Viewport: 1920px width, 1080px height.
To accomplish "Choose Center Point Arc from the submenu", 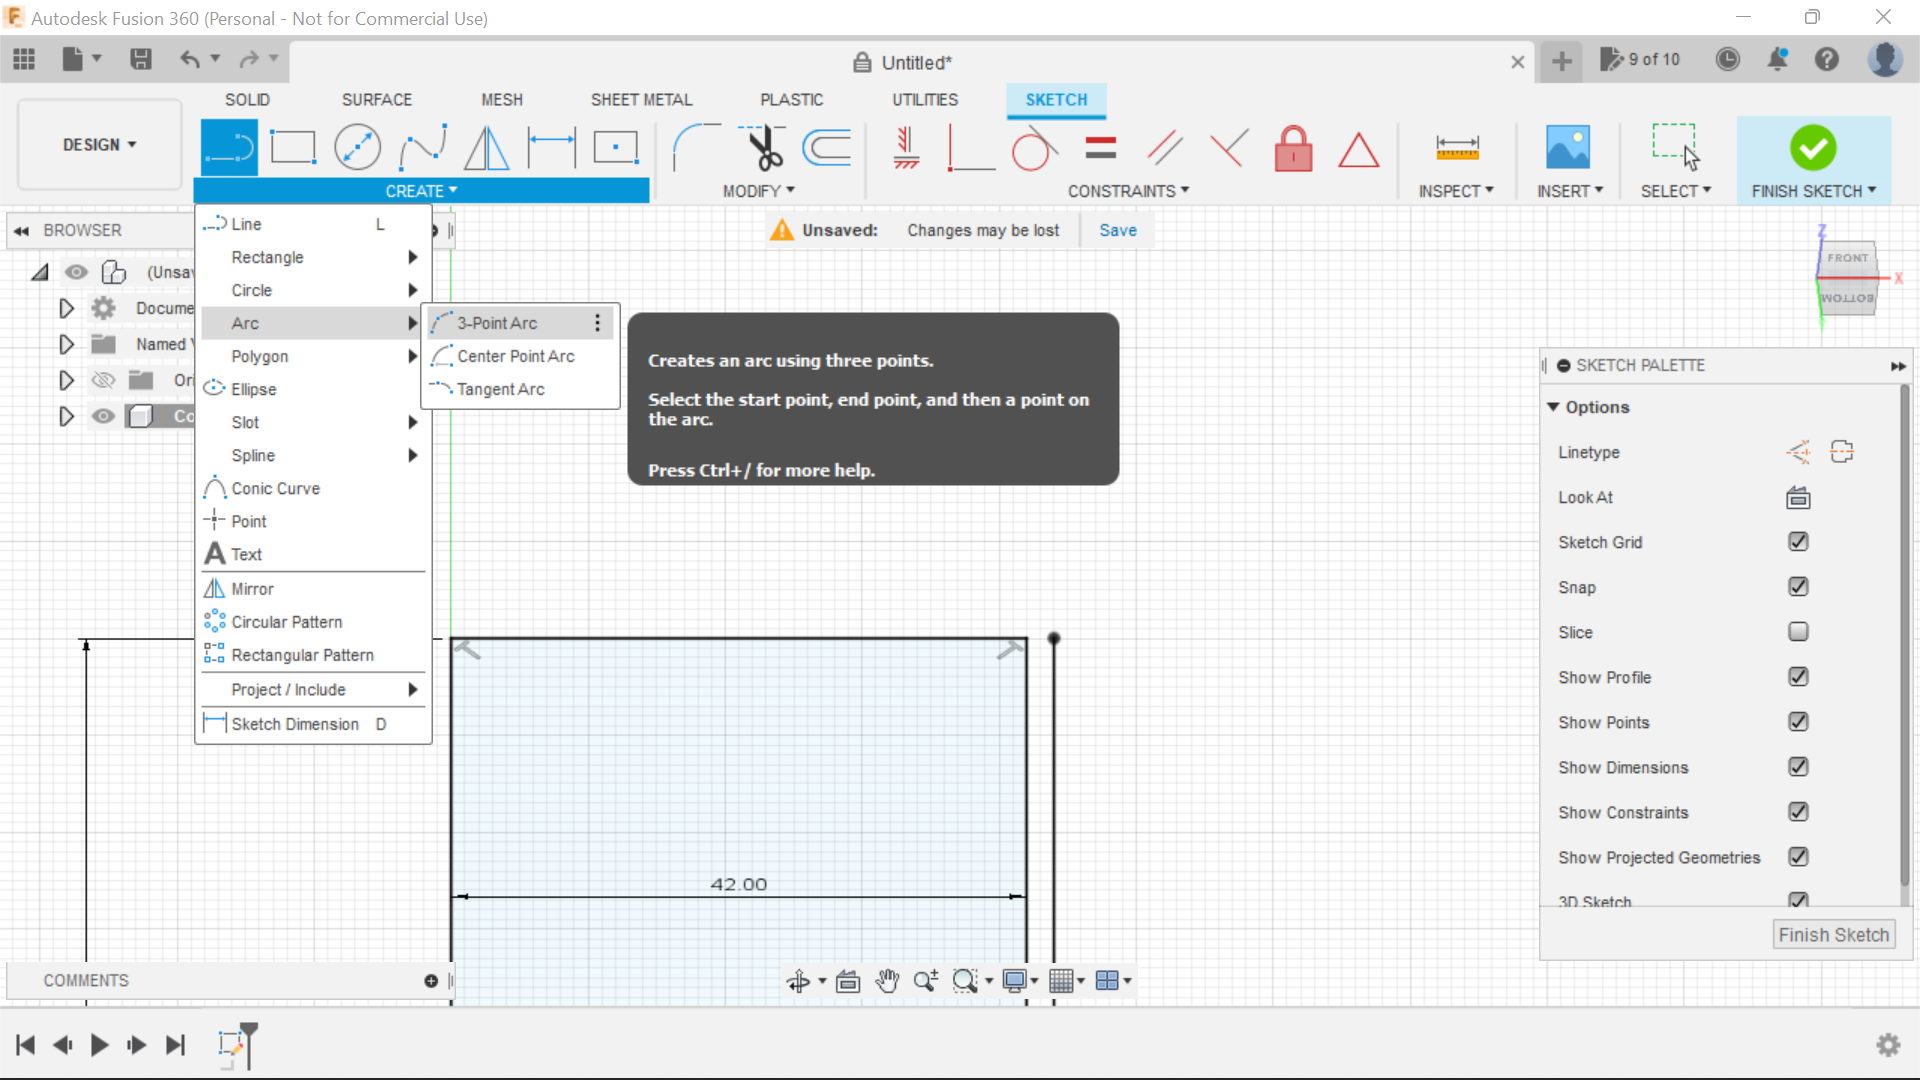I will [x=520, y=356].
